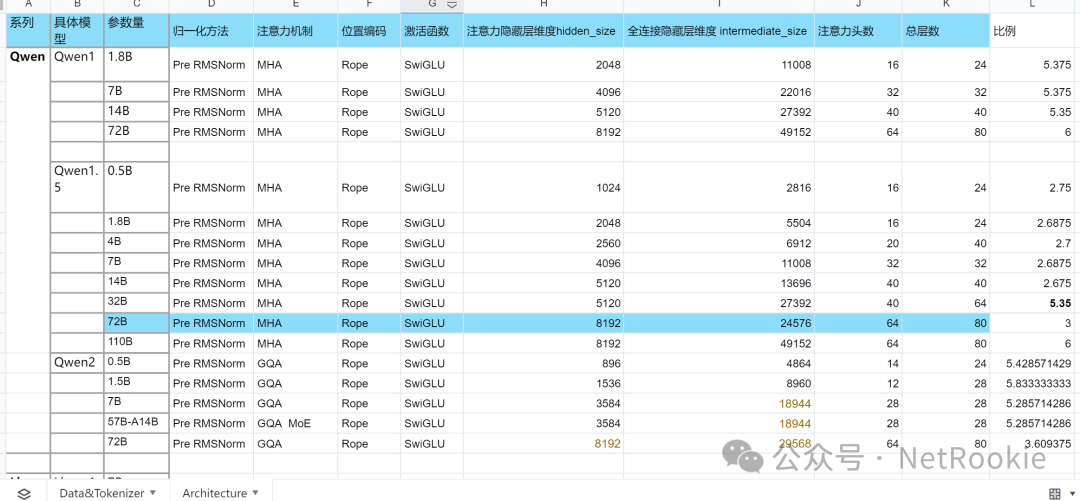This screenshot has width=1080, height=501.
Task: Select the 归一化方法 header cell
Action: (x=211, y=31)
